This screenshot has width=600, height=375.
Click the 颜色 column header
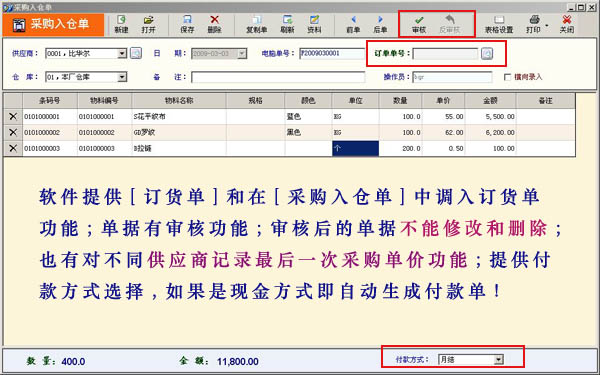click(x=308, y=101)
